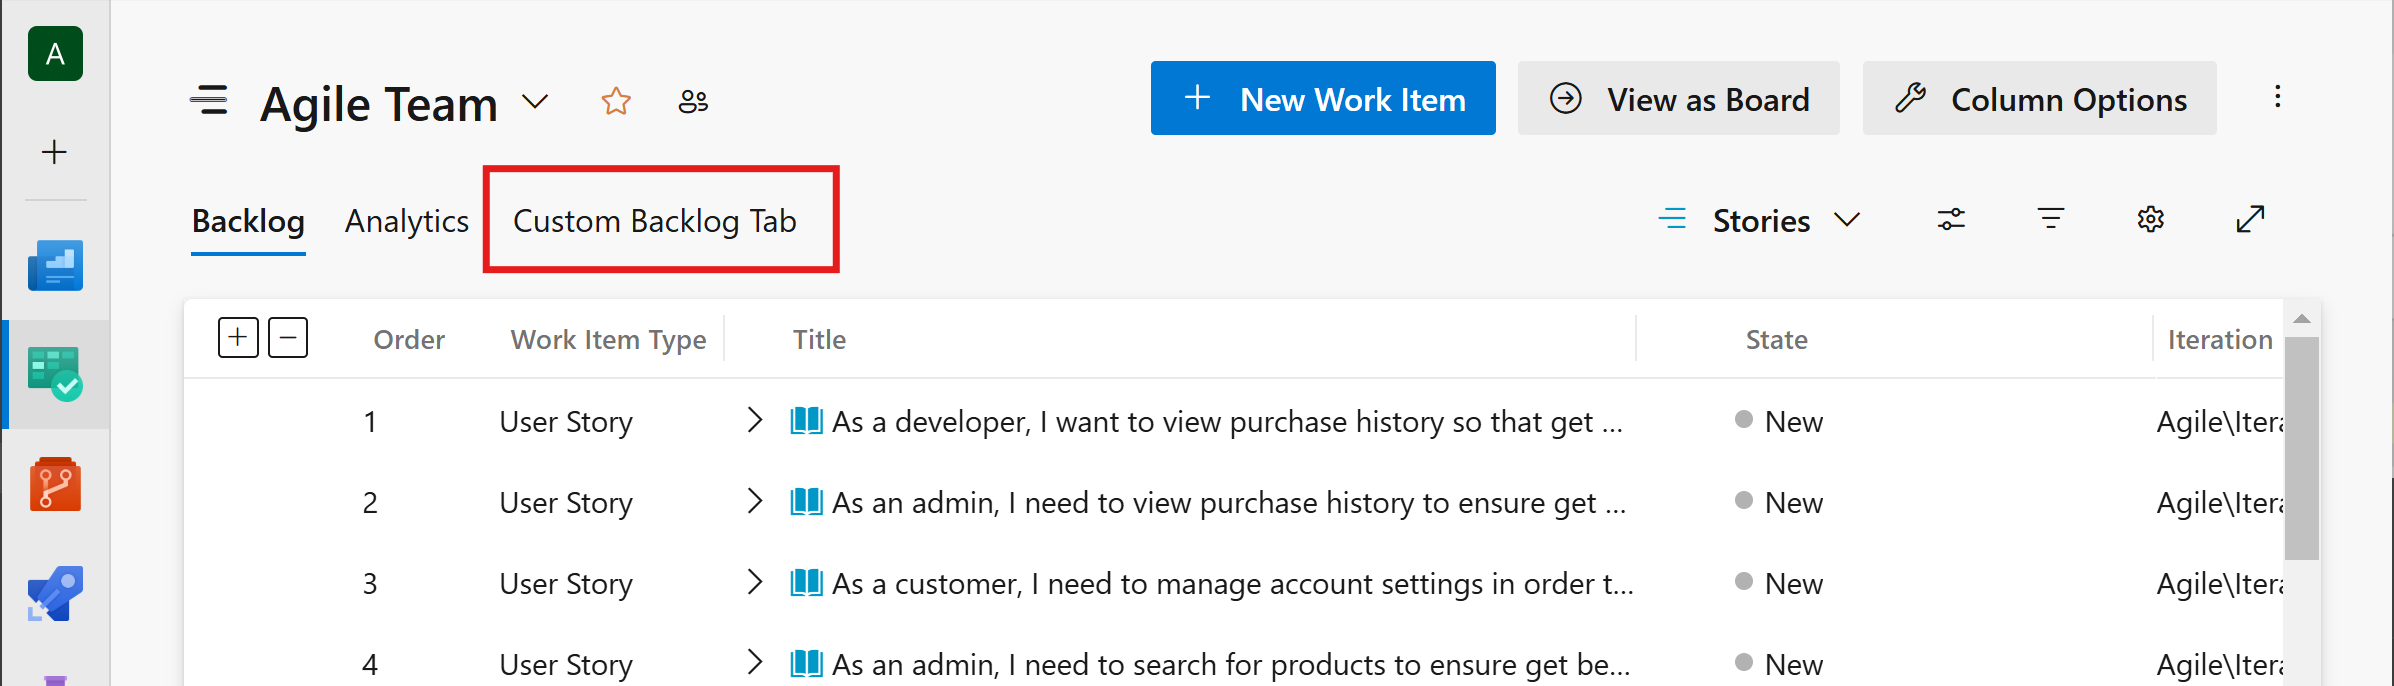Click the New Work Item button
2394x686 pixels.
pyautogui.click(x=1323, y=98)
